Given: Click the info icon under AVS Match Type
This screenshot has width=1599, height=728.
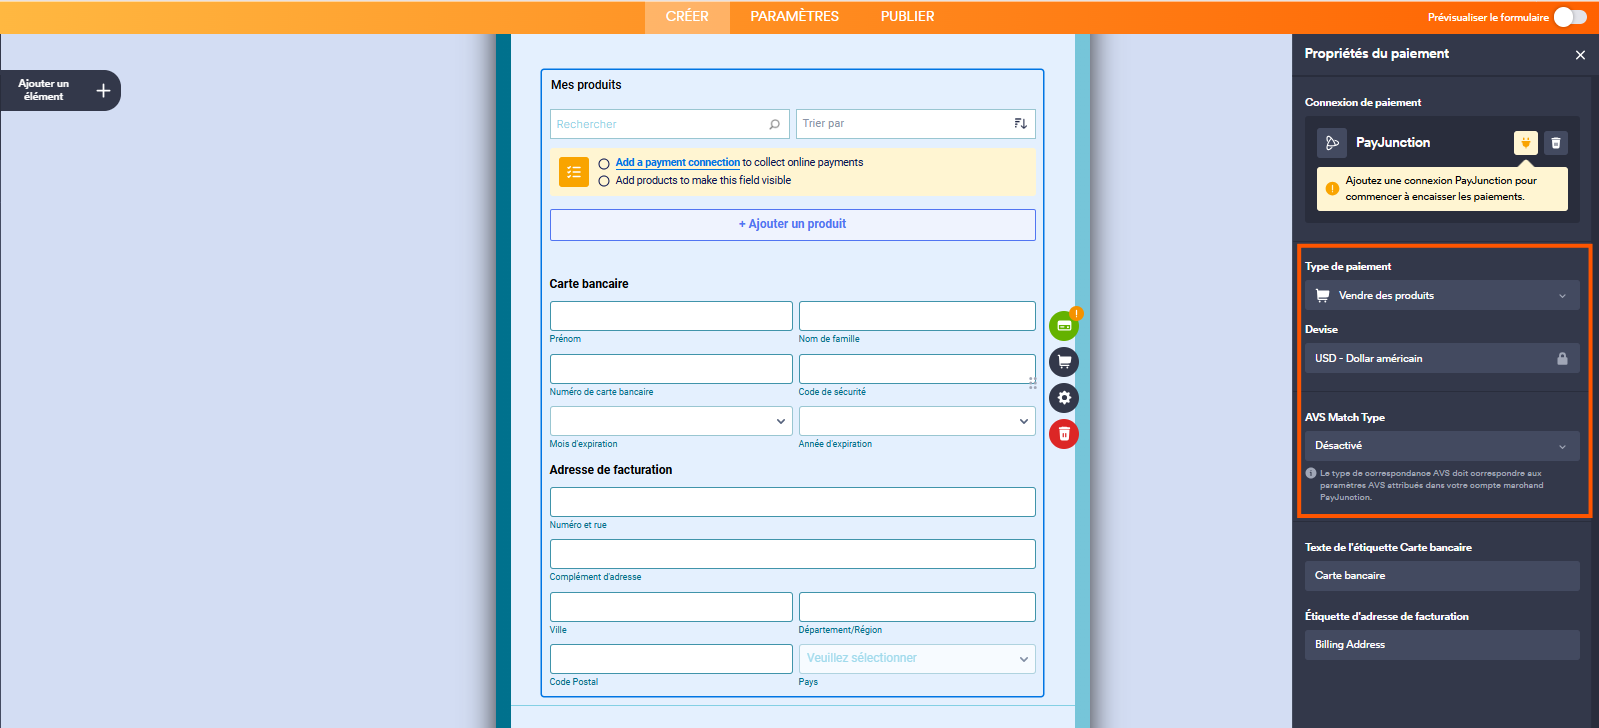Looking at the screenshot, I should 1311,473.
